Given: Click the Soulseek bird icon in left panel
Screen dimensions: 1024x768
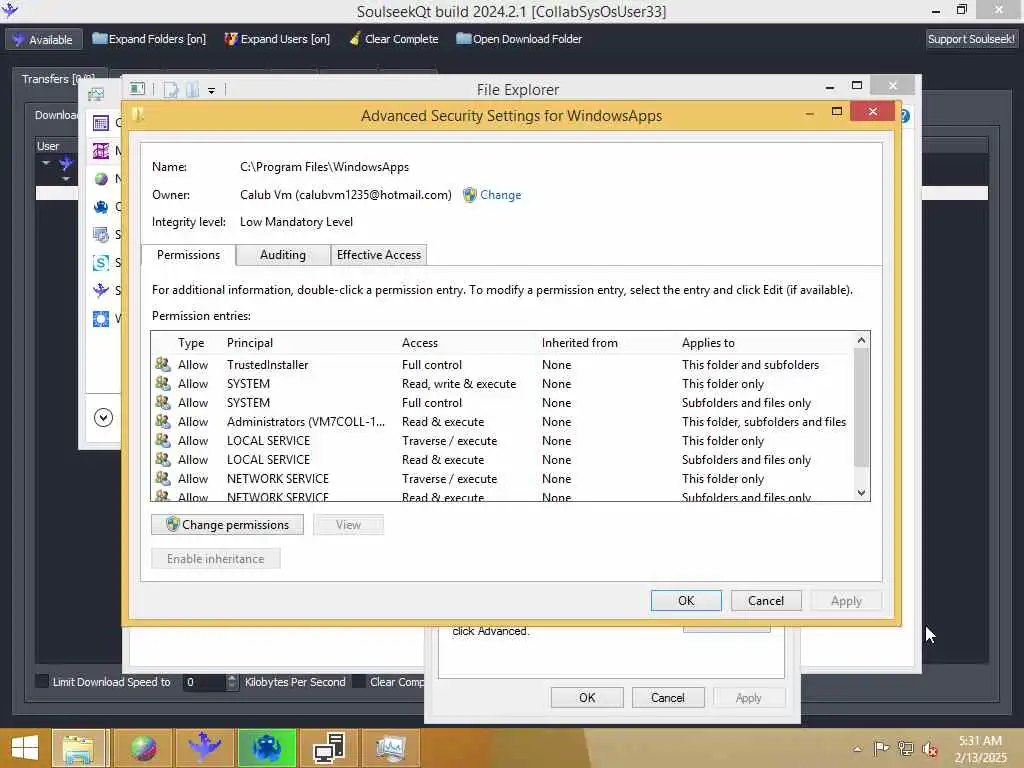Looking at the screenshot, I should coord(101,290).
